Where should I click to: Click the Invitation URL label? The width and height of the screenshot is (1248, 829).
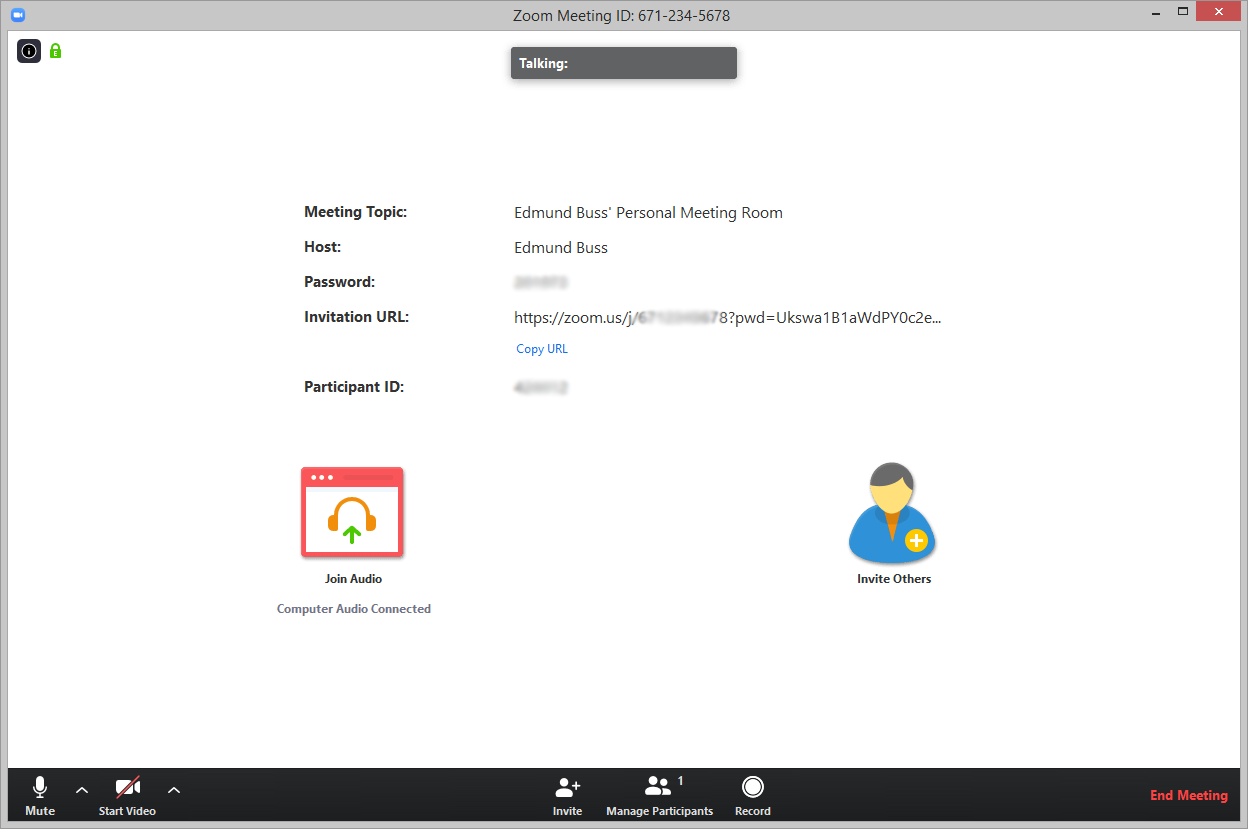pos(357,317)
